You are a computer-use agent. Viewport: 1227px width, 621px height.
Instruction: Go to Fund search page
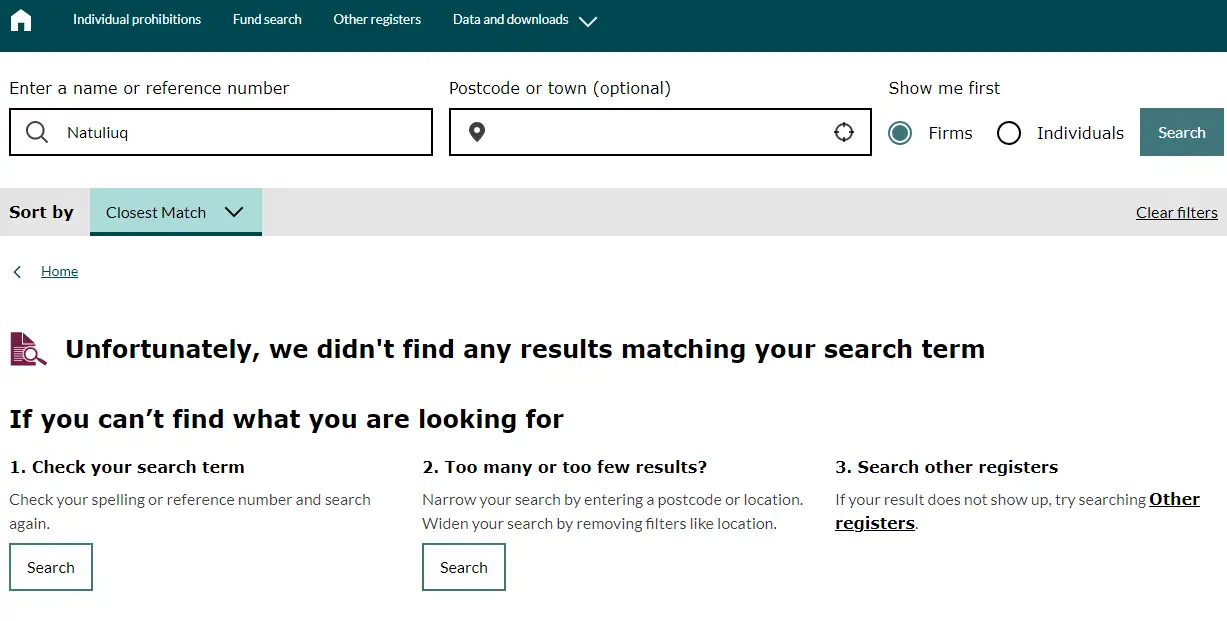point(267,20)
